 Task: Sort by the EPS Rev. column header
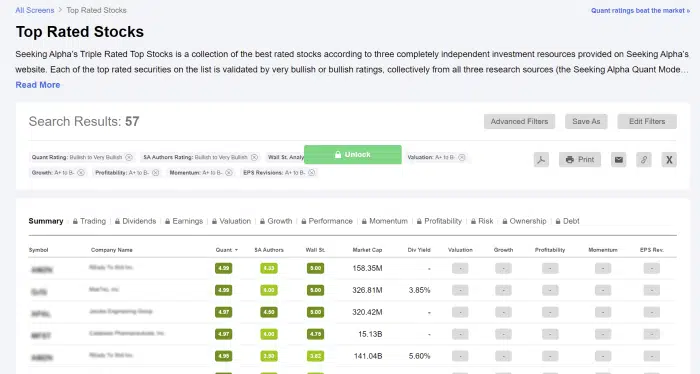tap(652, 250)
